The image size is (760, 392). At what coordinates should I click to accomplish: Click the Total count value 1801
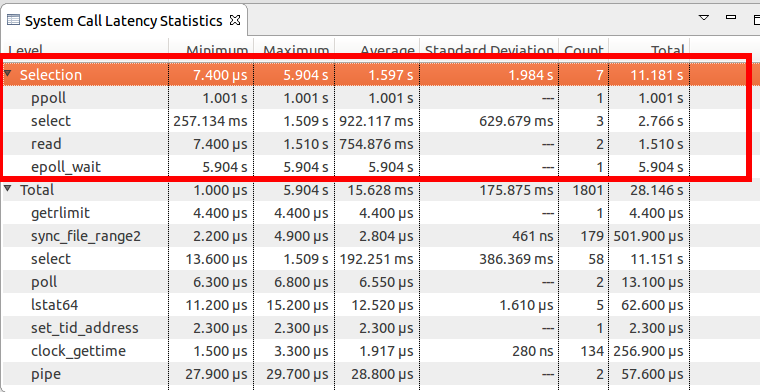tap(587, 190)
